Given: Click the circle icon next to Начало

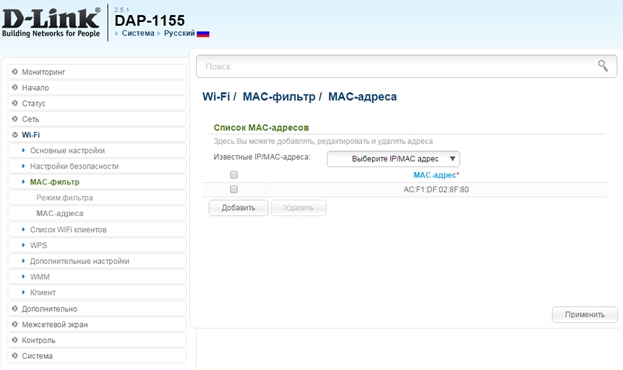Looking at the screenshot, I should pos(15,87).
